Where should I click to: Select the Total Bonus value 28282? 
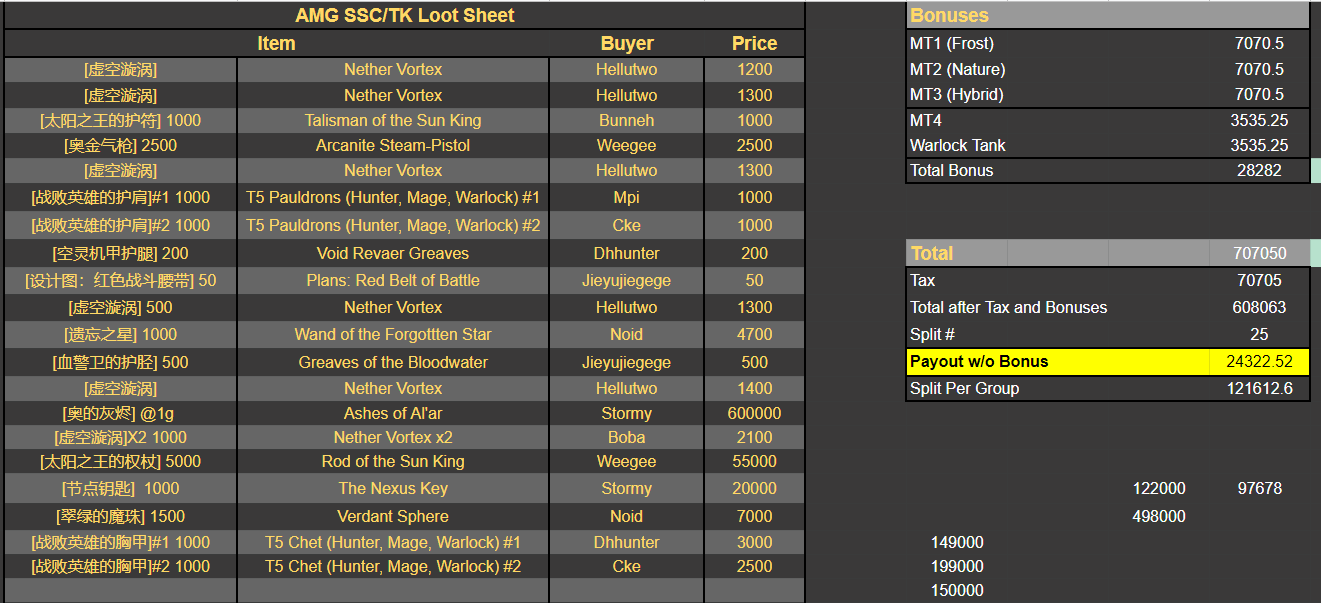(1258, 170)
